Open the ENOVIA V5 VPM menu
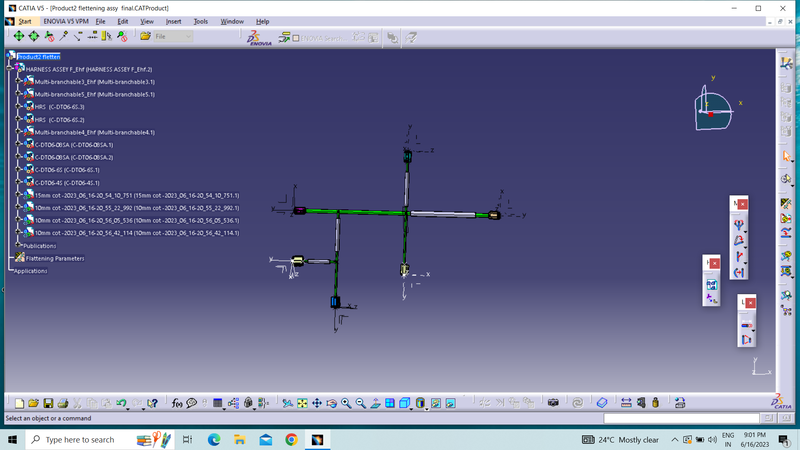This screenshot has height=450, width=800. coord(66,21)
